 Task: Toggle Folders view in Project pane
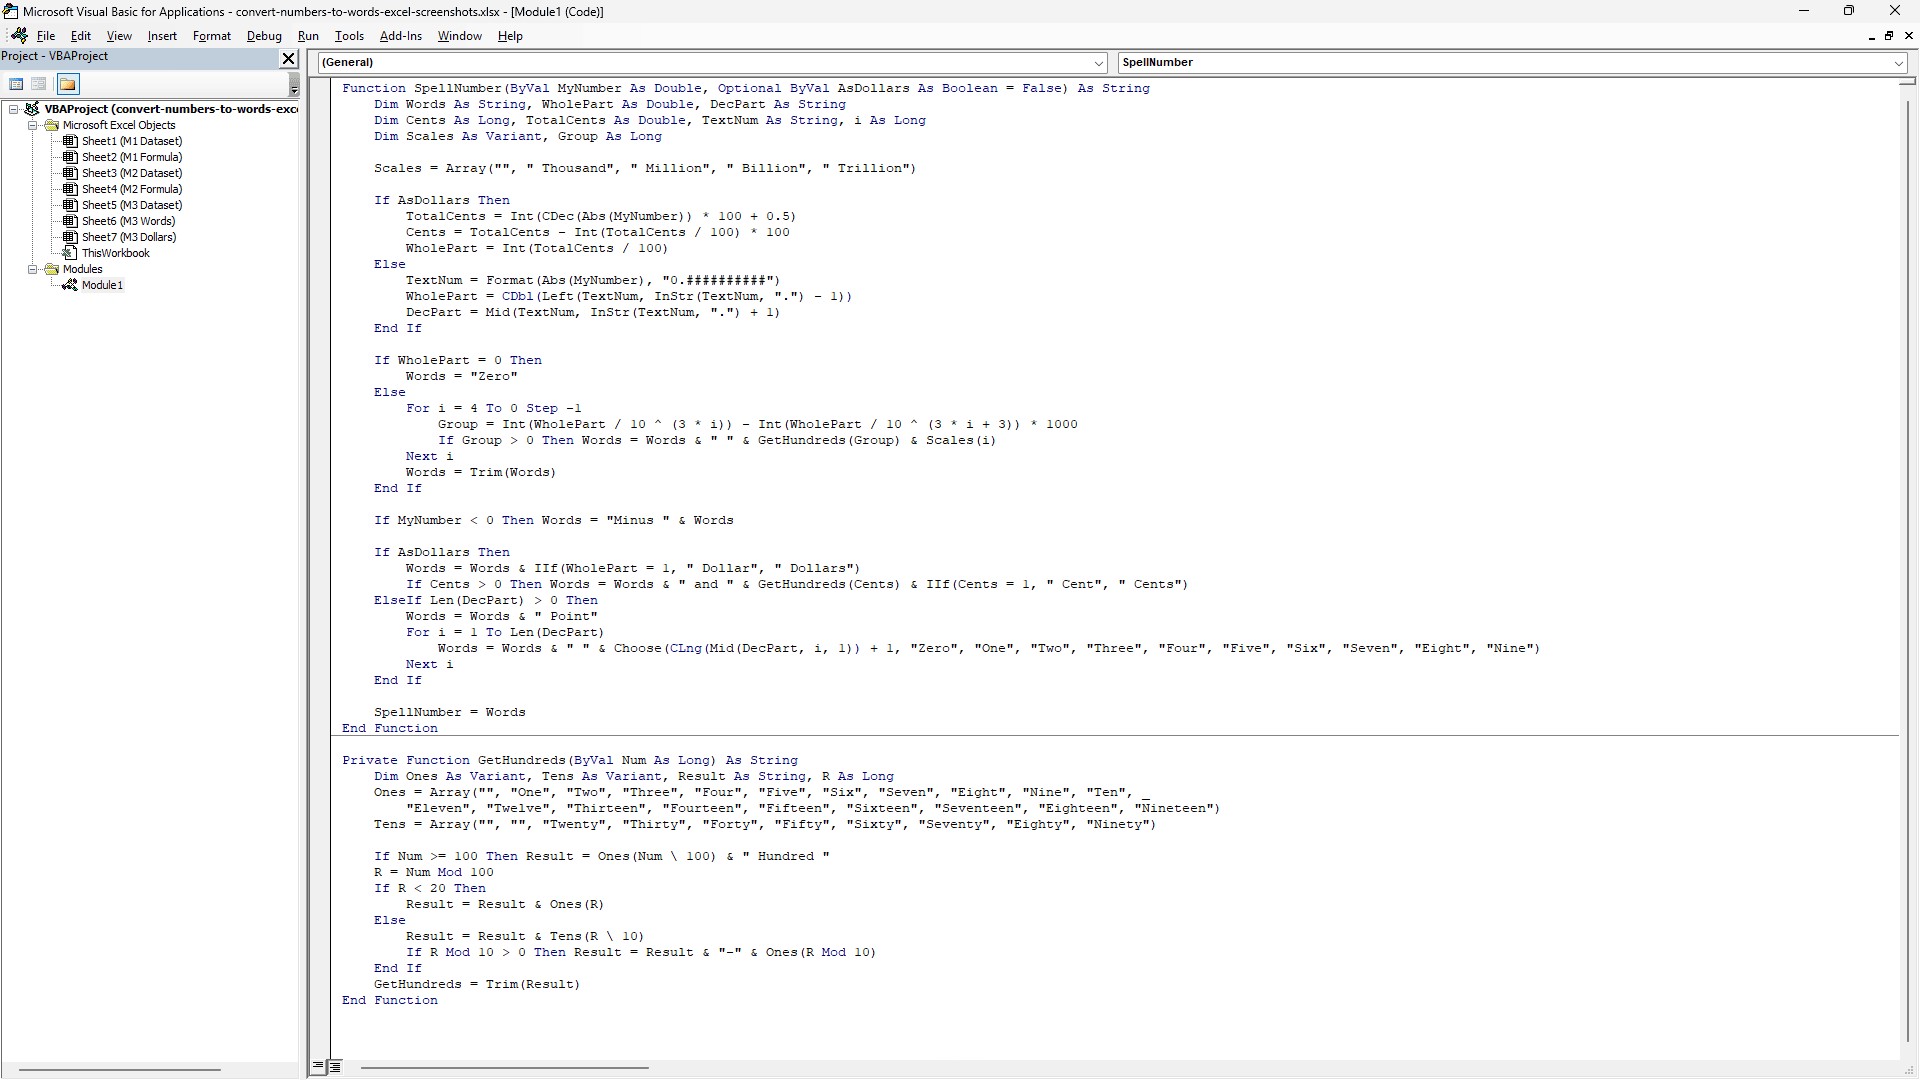click(x=68, y=84)
